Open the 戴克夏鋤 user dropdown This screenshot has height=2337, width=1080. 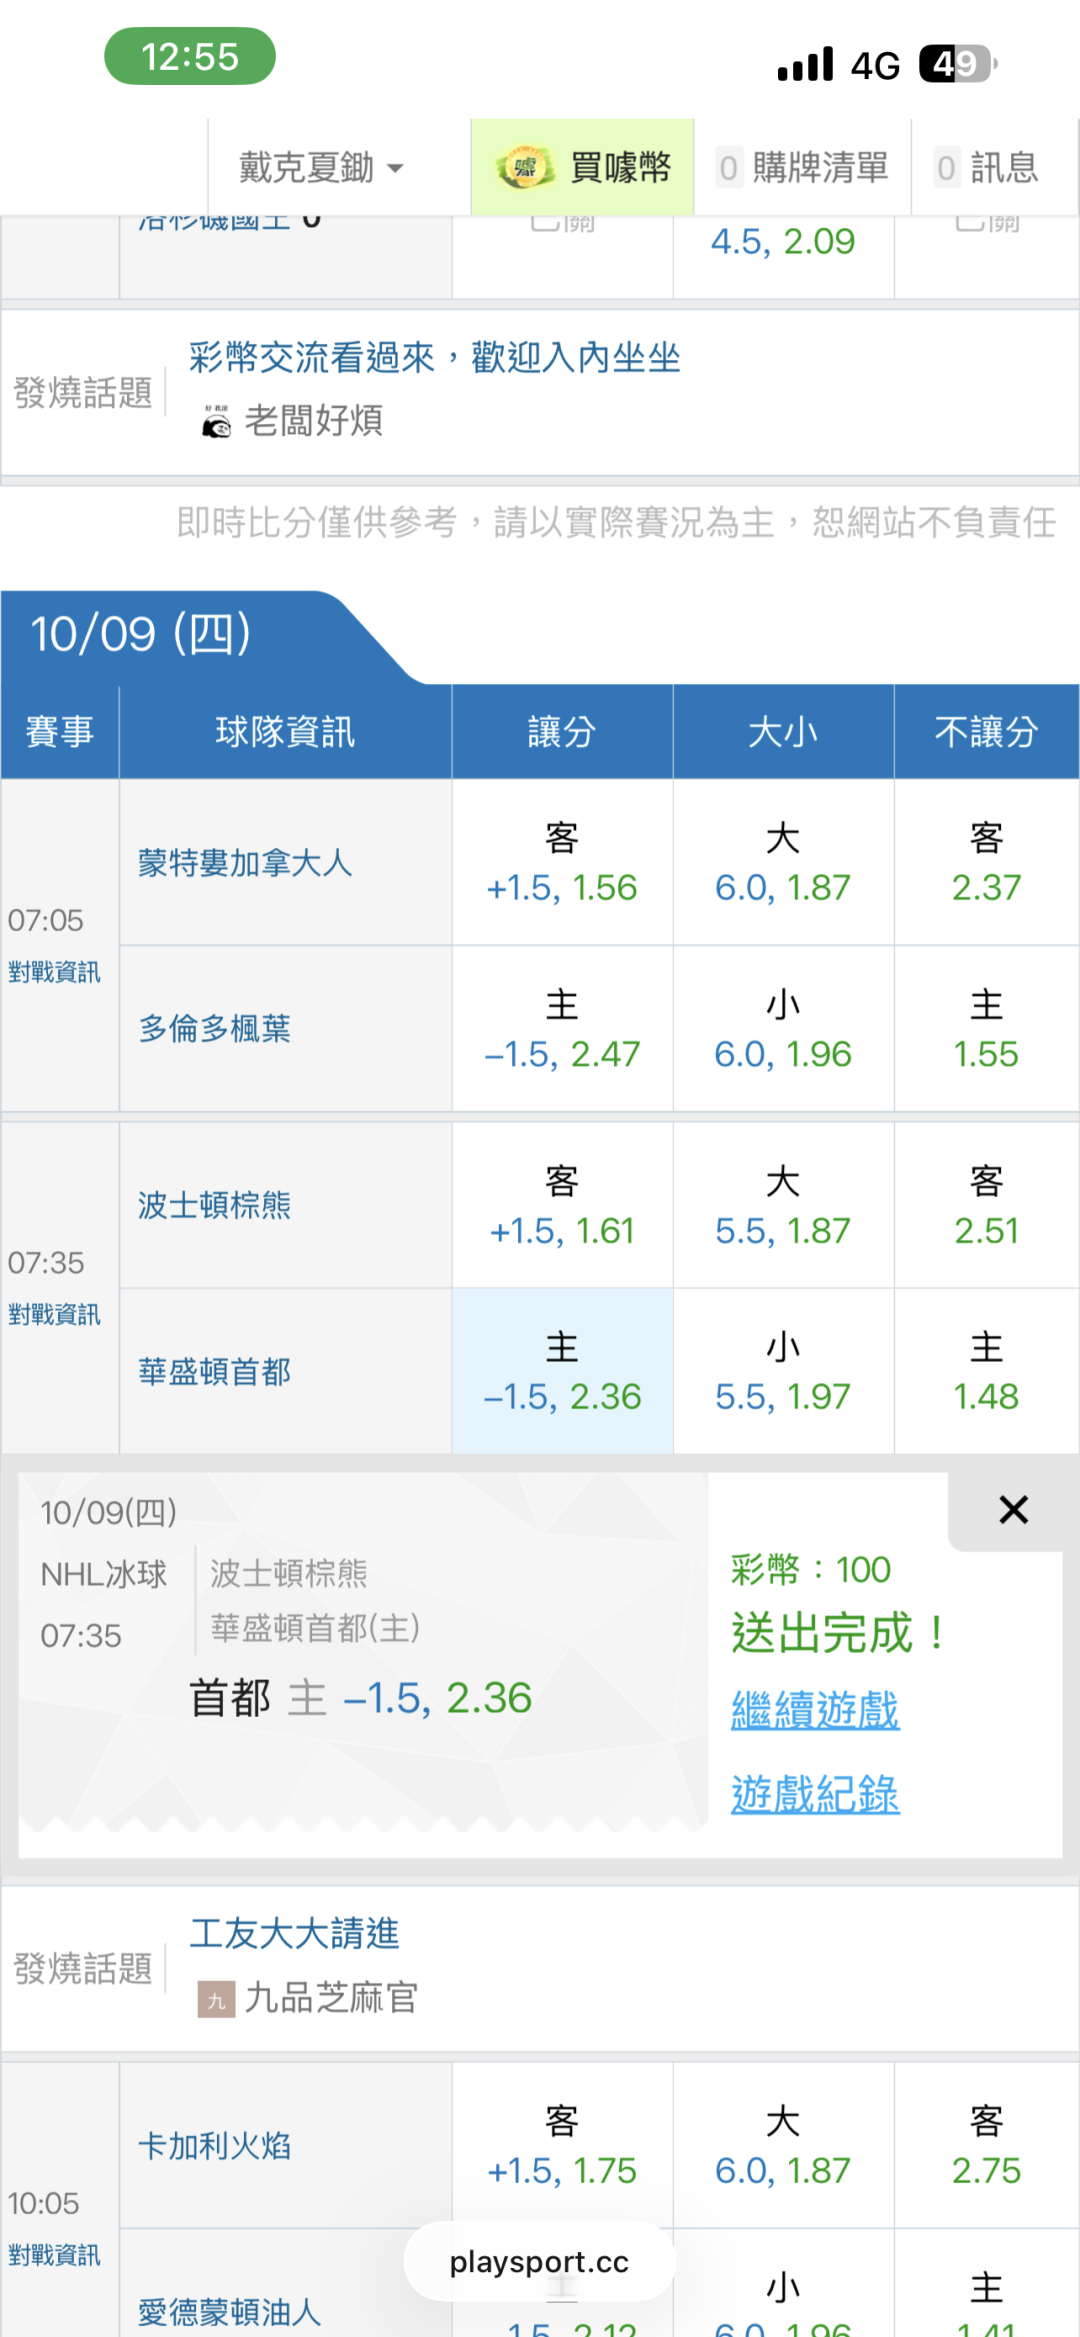(x=320, y=167)
